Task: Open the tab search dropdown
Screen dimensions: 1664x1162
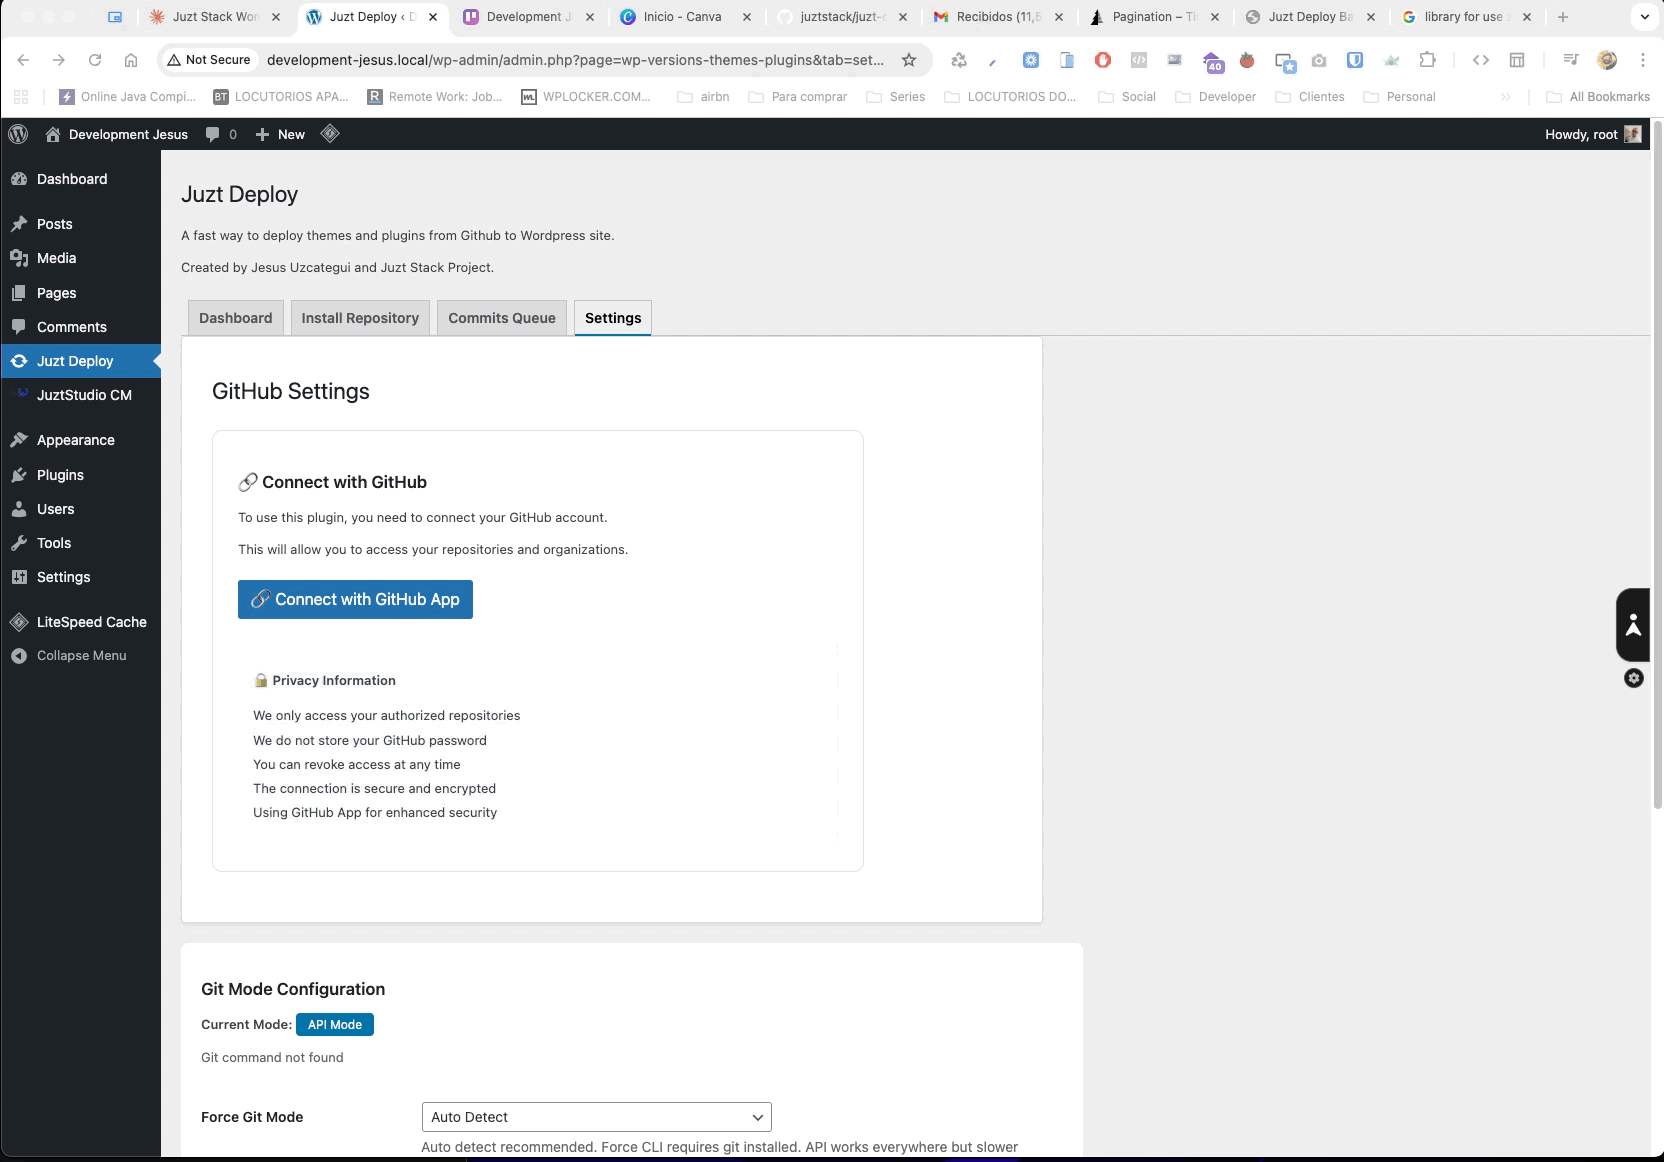Action: pos(1643,17)
